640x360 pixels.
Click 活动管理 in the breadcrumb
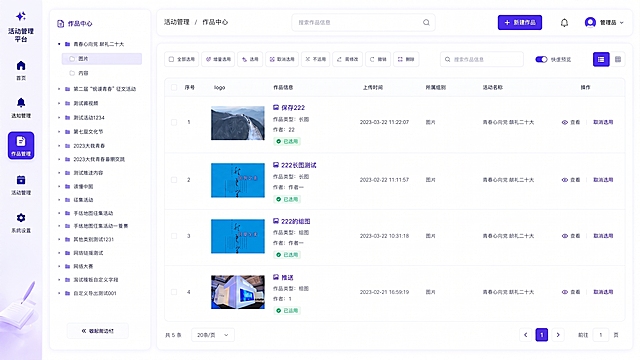point(177,22)
